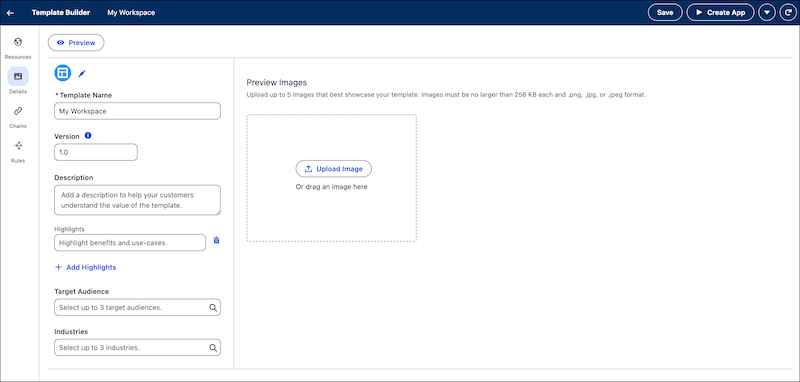Click the My Workspace title in header
800x382 pixels.
click(131, 13)
